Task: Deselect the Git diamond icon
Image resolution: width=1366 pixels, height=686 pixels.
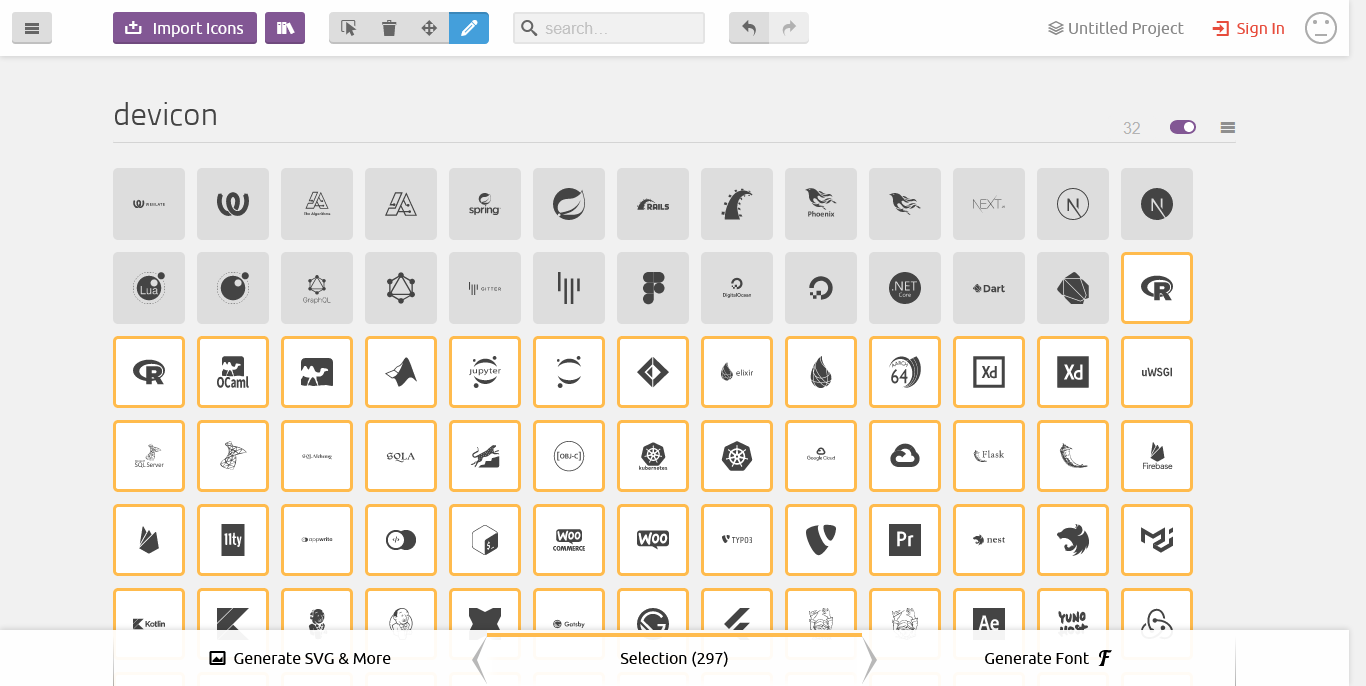Action: 653,372
